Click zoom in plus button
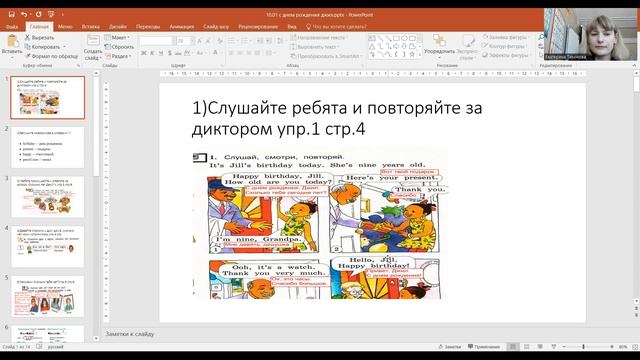This screenshot has width=640, height=360. pyautogui.click(x=612, y=347)
